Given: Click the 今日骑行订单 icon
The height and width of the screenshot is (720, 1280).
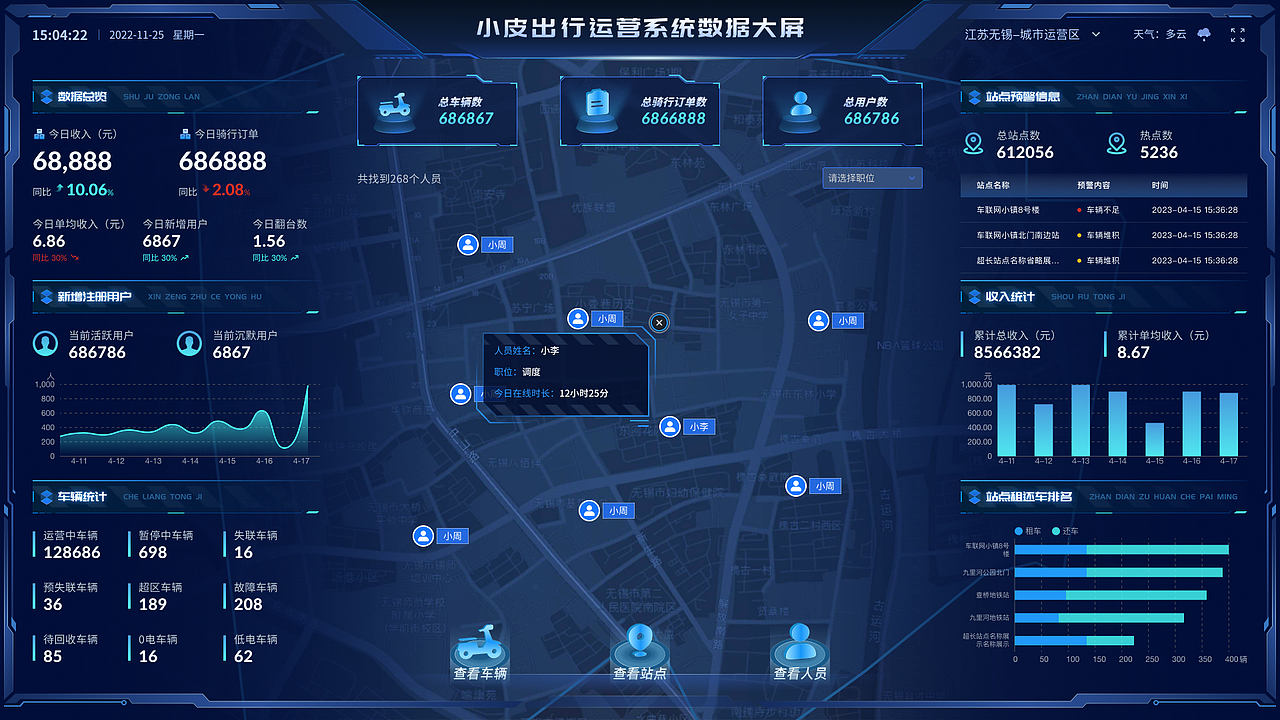Looking at the screenshot, I should pyautogui.click(x=185, y=133).
